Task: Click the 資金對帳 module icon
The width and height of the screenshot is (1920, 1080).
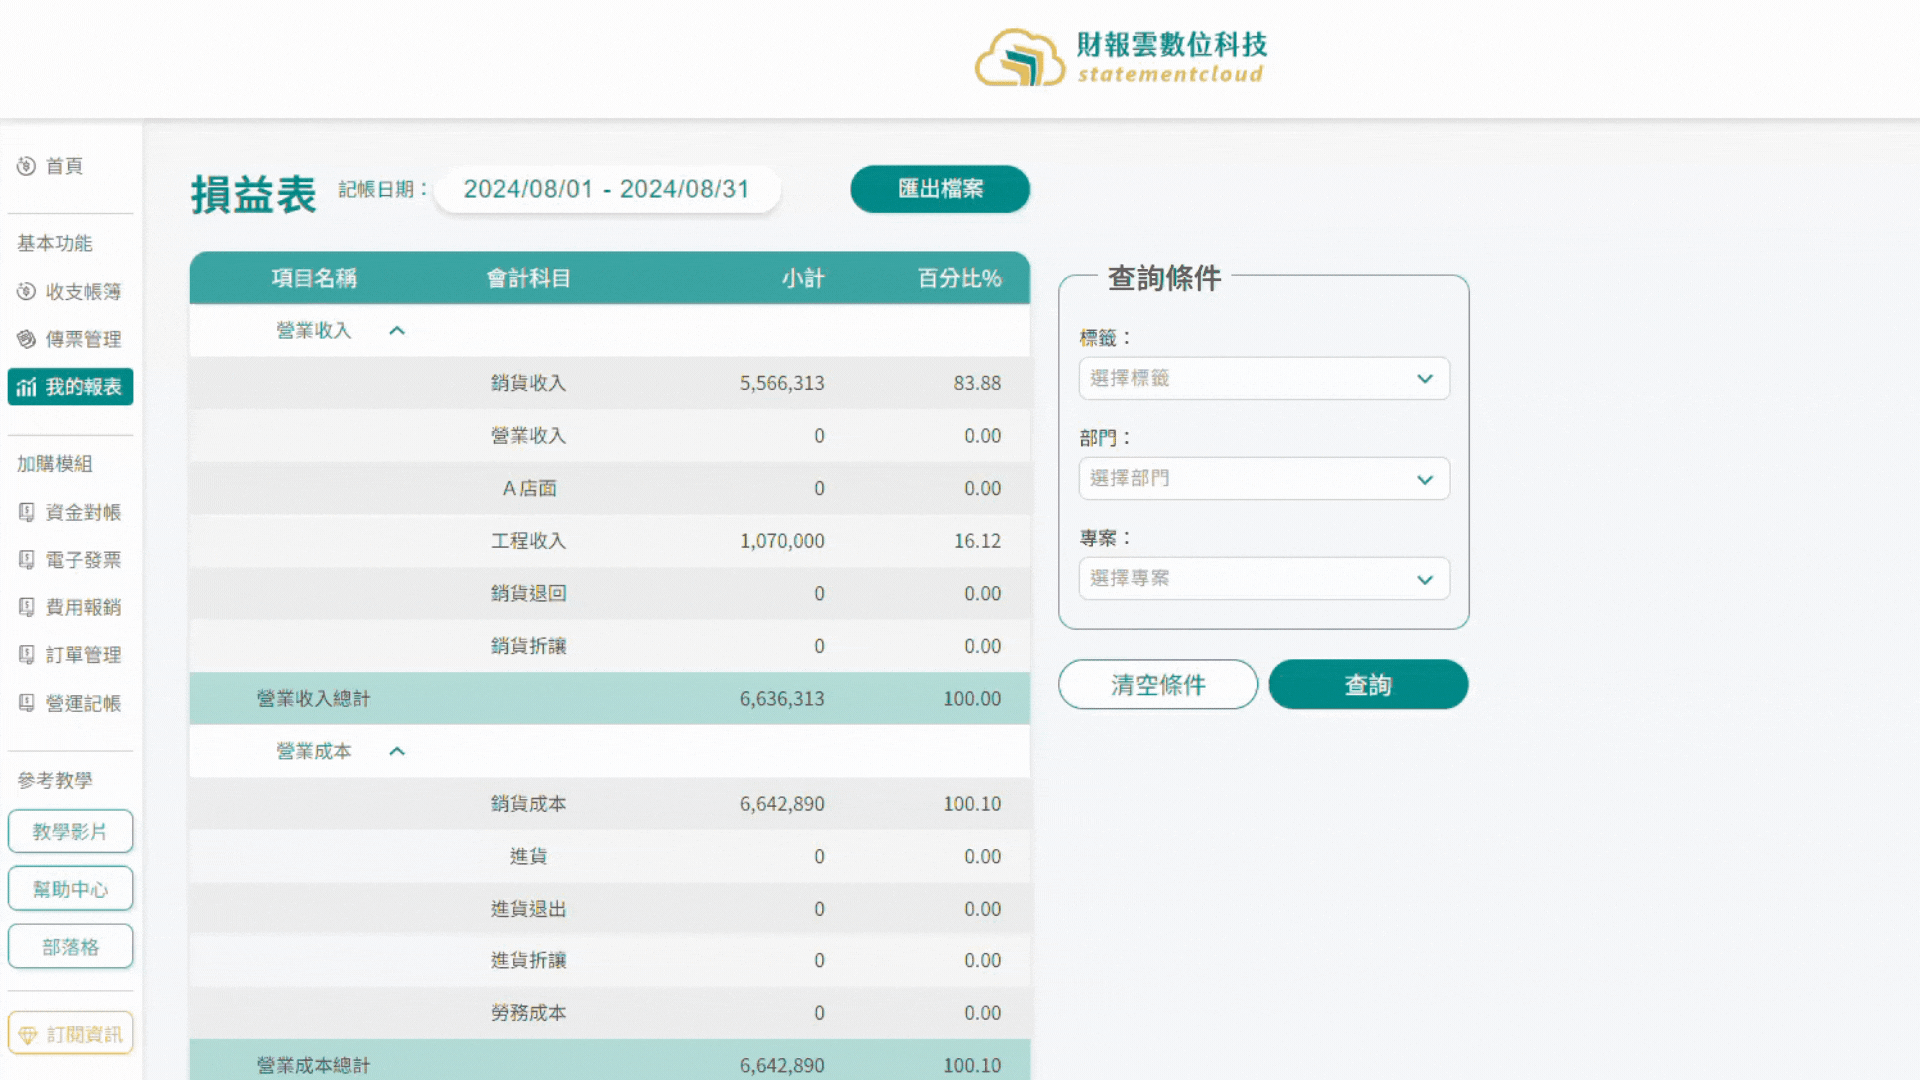Action: (27, 513)
